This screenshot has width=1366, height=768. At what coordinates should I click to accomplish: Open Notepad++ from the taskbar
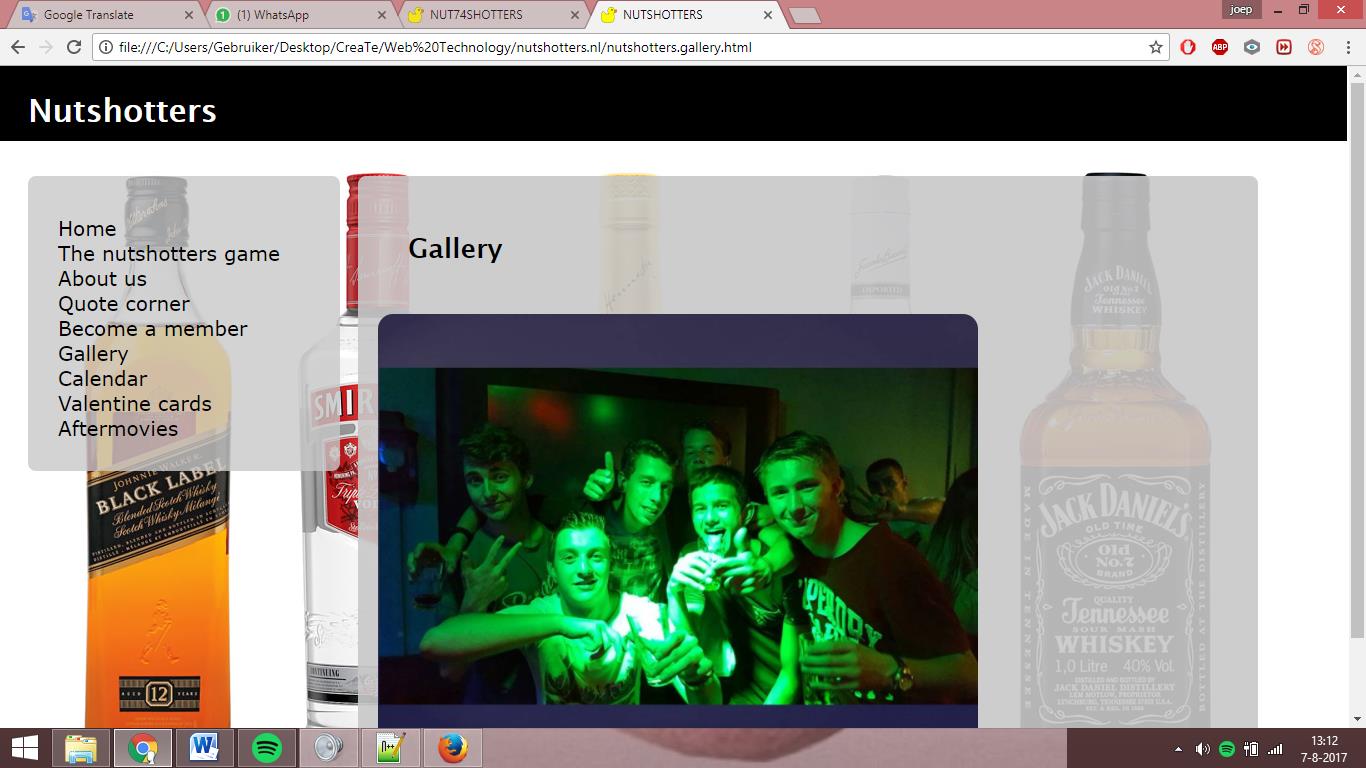(x=390, y=748)
